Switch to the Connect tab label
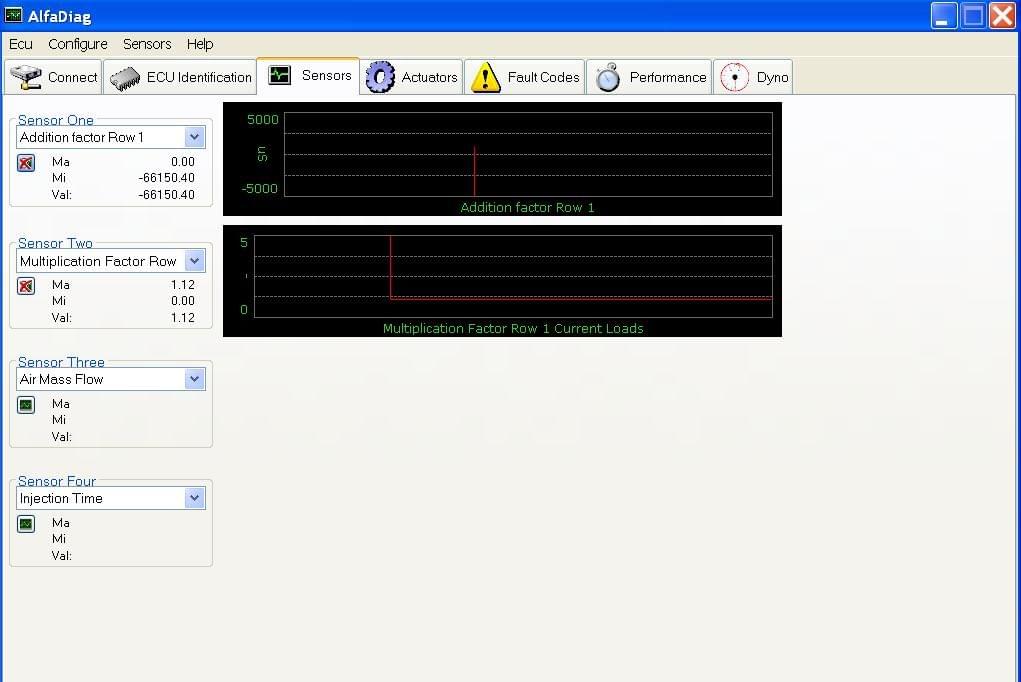 click(x=72, y=77)
